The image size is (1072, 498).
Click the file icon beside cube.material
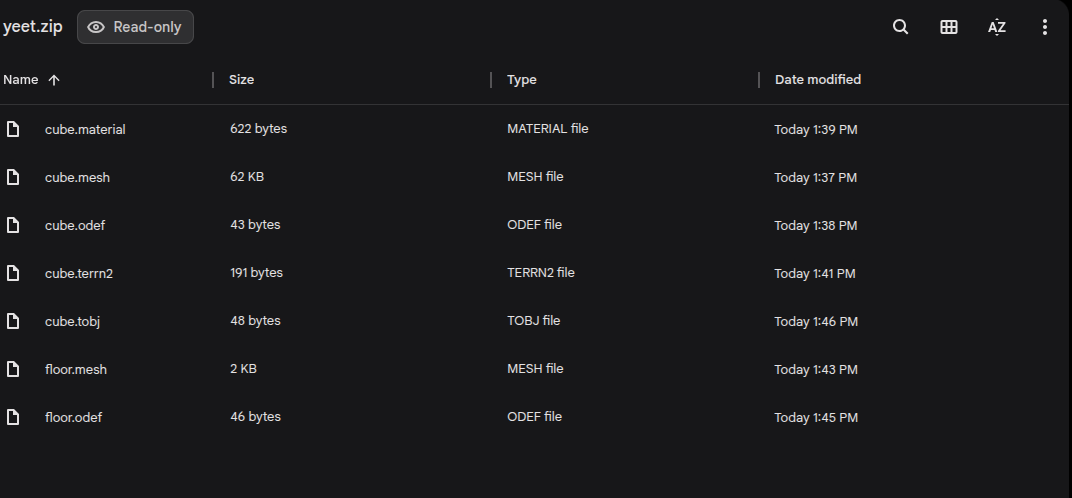(13, 129)
